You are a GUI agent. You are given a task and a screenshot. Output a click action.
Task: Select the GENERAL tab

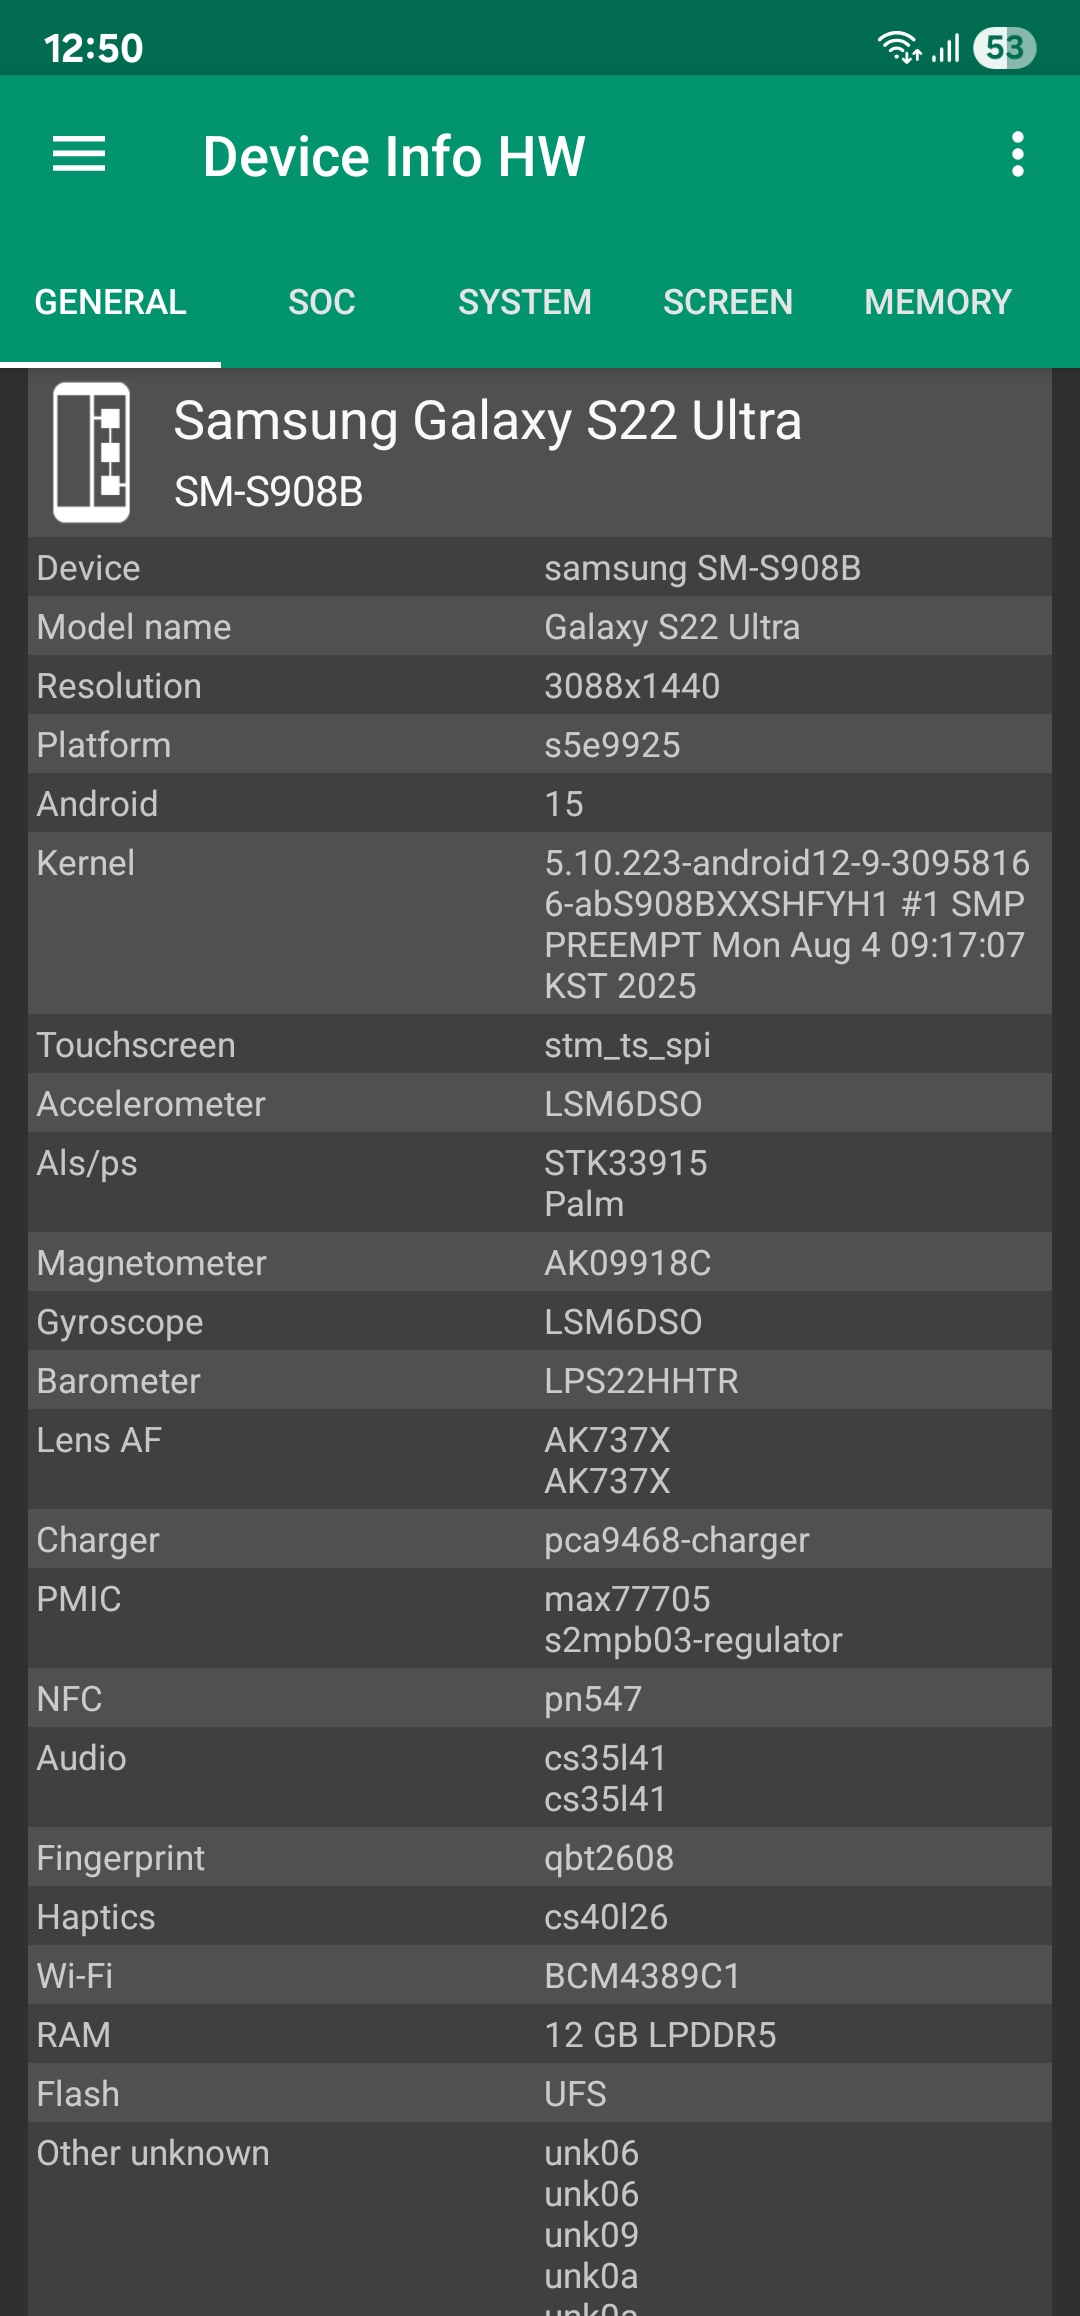110,302
